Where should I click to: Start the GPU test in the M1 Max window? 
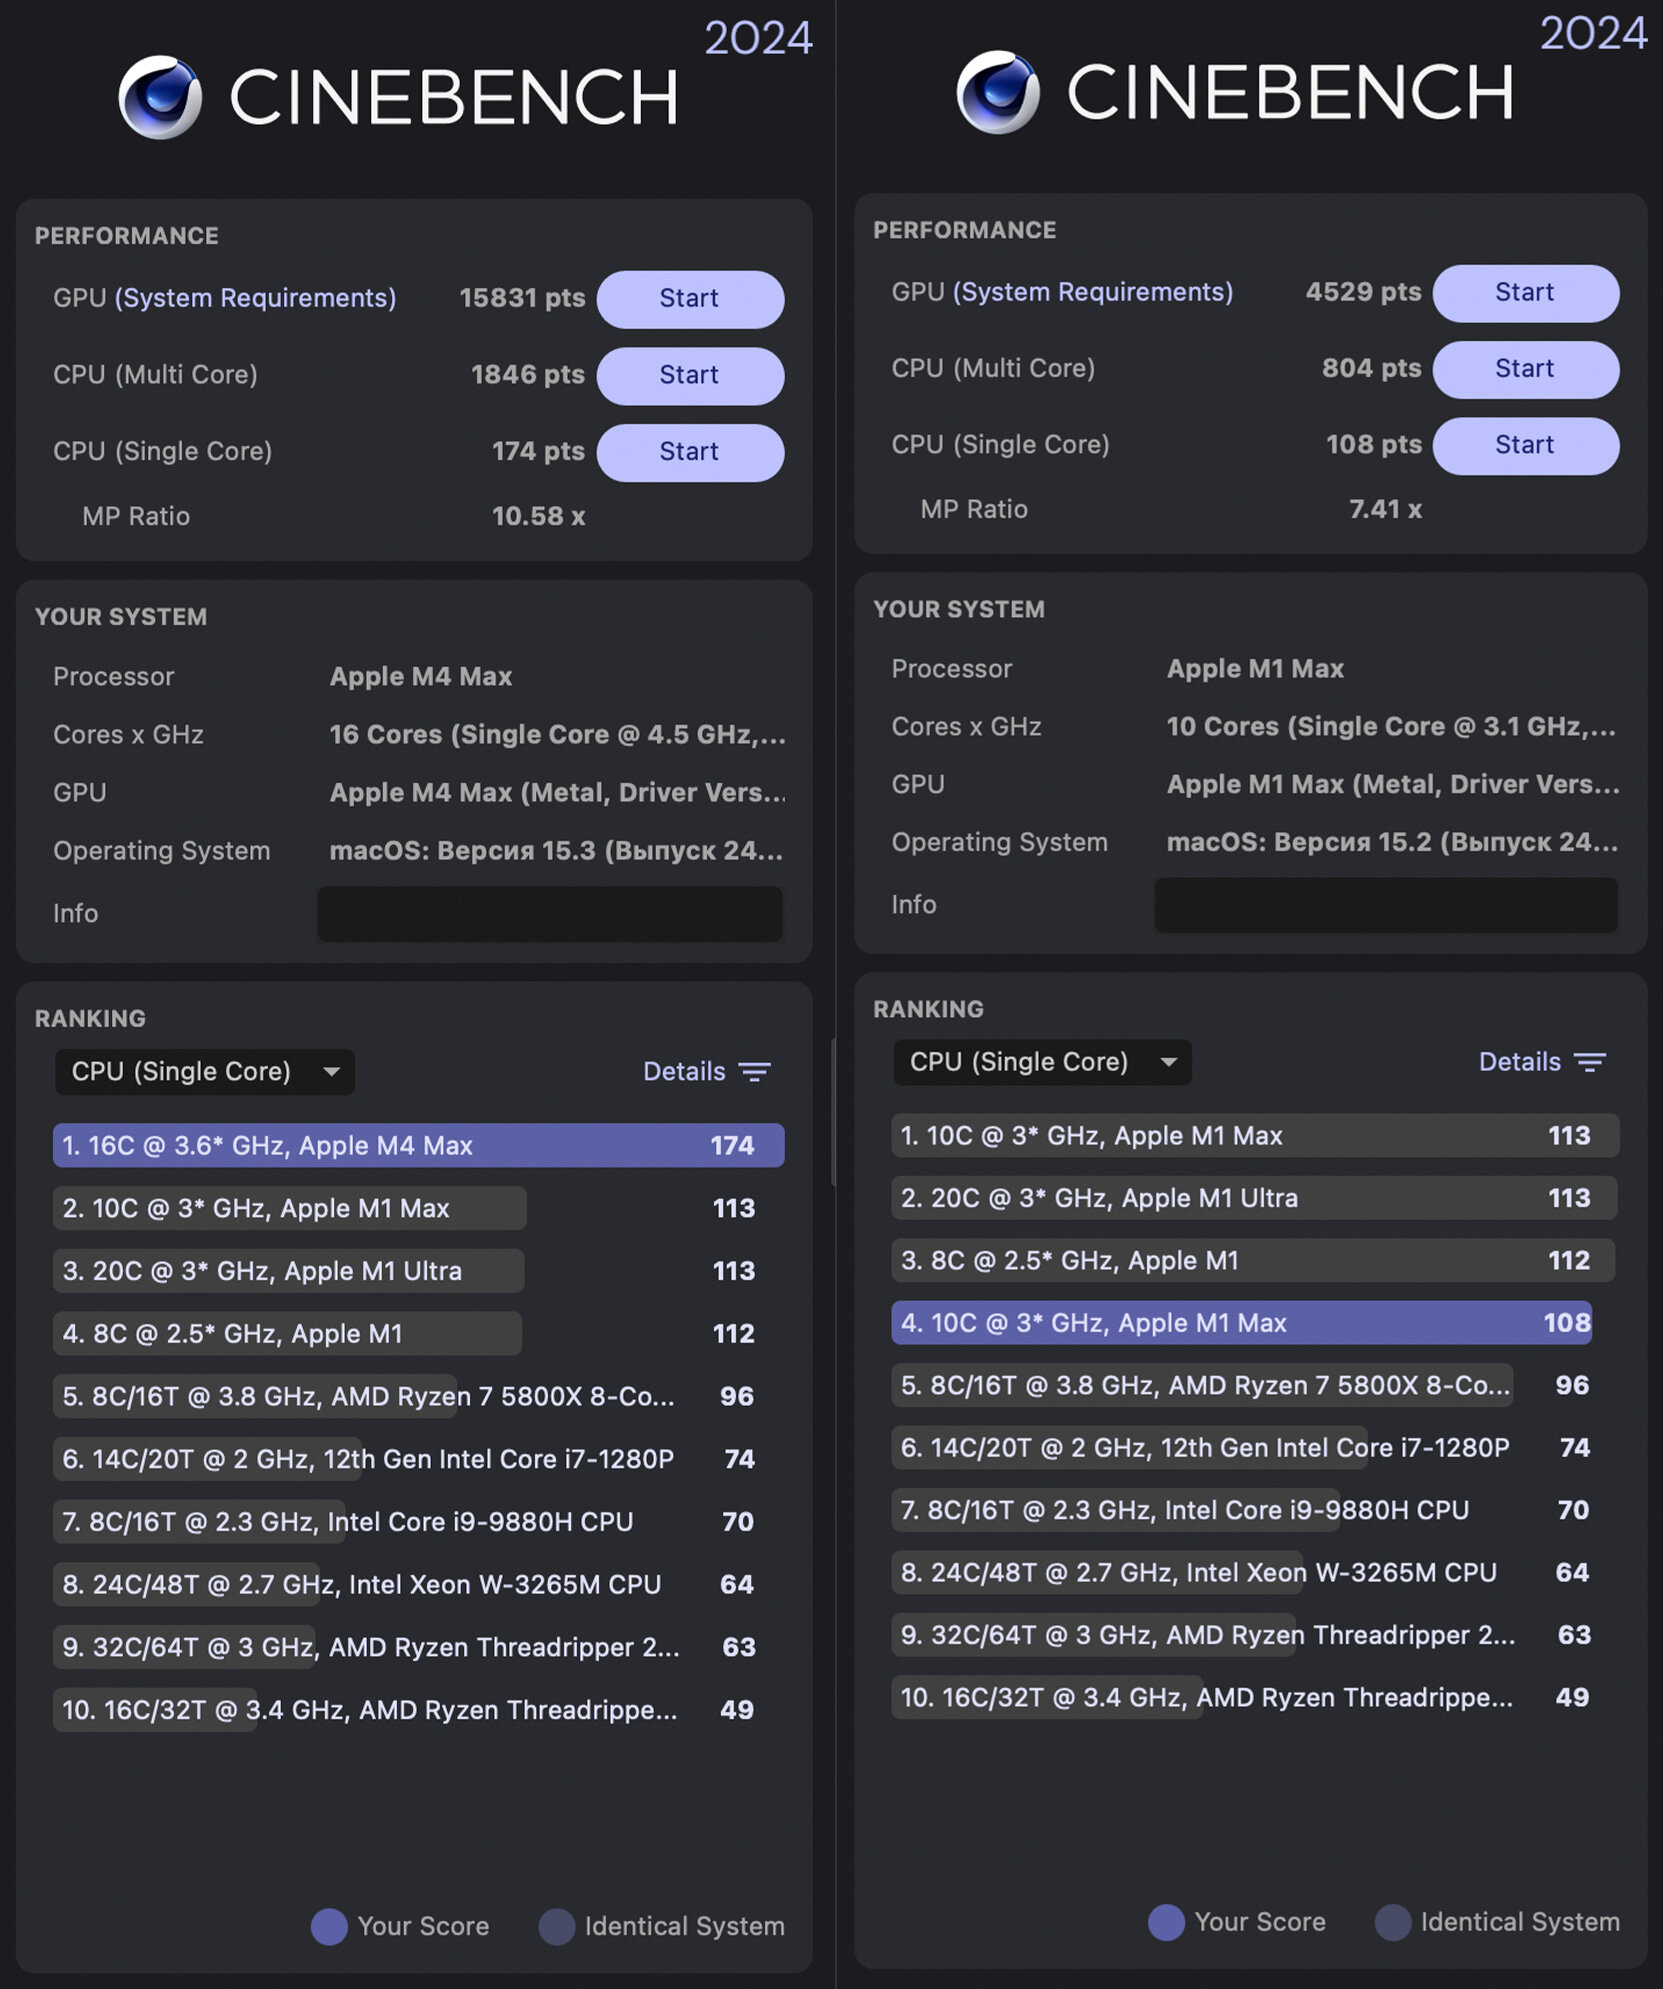coord(1526,292)
